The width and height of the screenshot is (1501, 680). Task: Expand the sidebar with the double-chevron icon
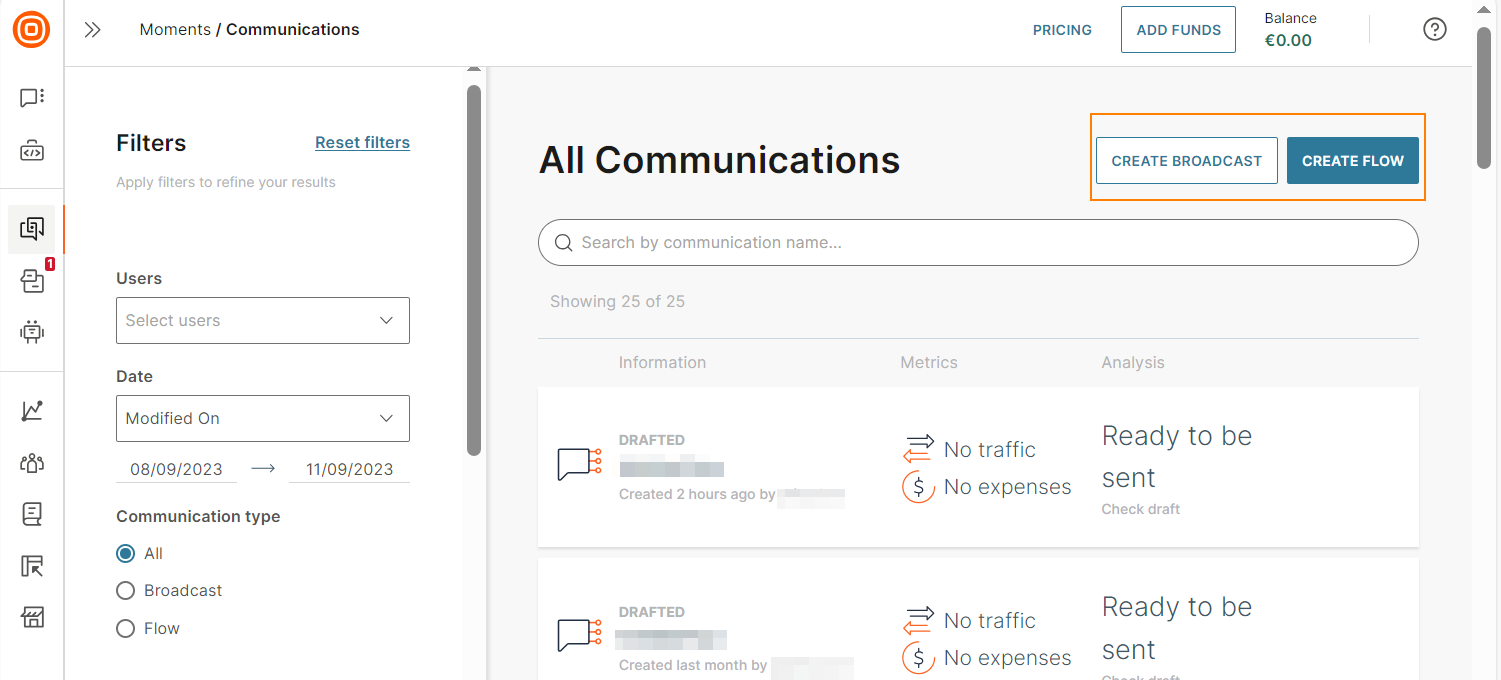93,30
